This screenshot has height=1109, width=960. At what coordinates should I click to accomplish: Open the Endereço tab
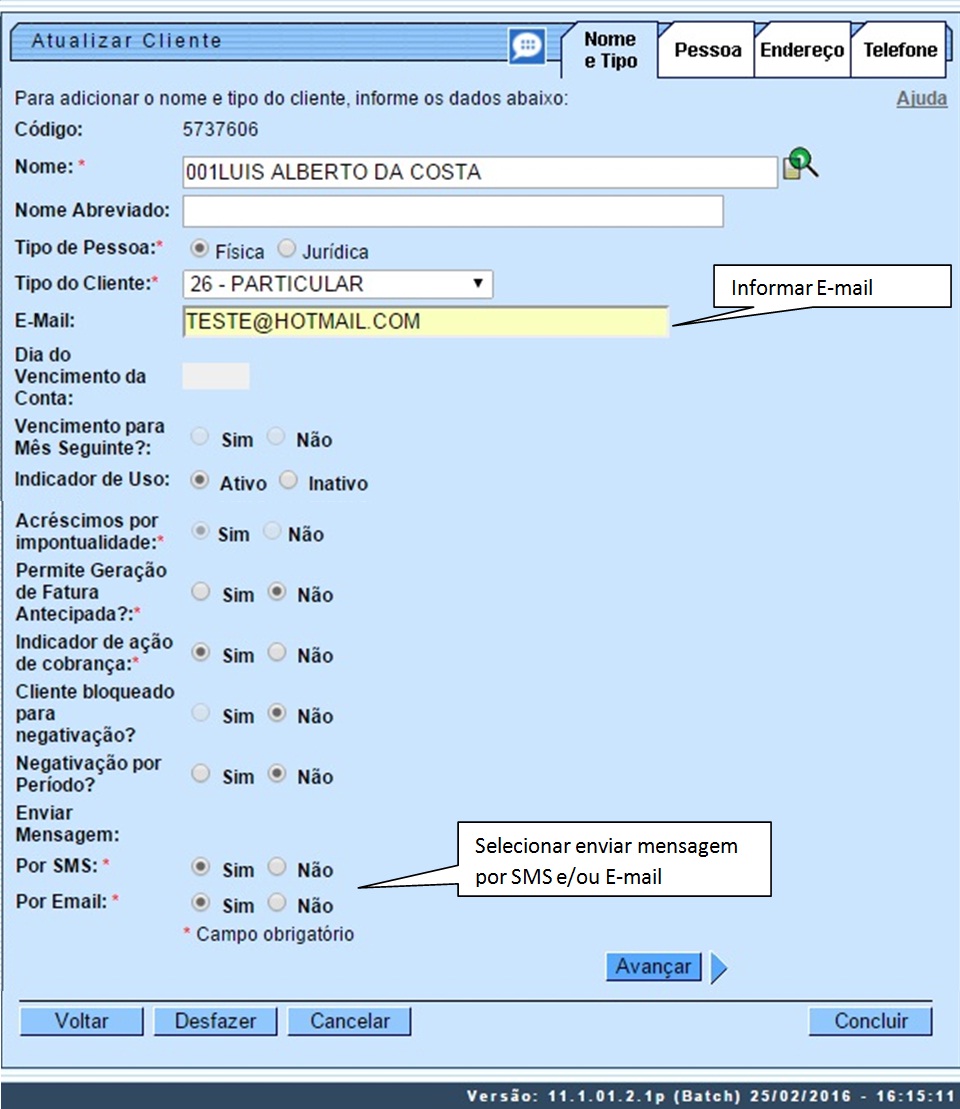[x=801, y=48]
